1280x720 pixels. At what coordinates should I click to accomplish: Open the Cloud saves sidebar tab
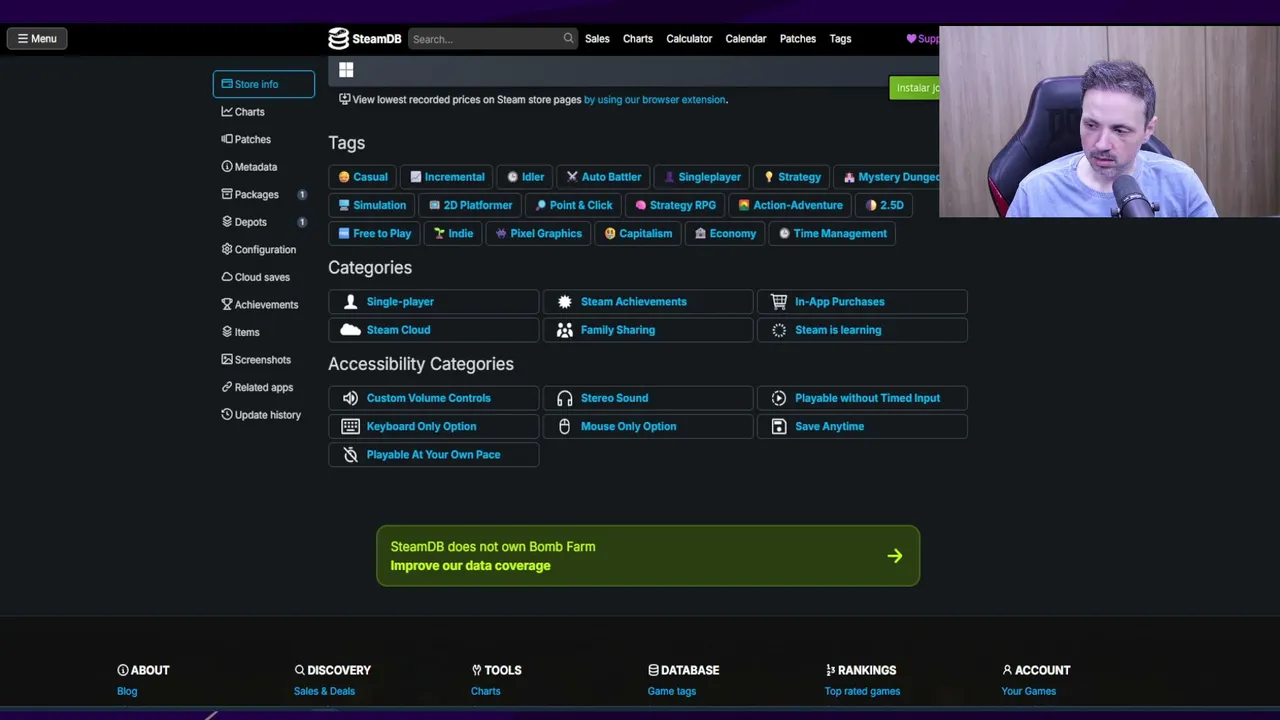pyautogui.click(x=264, y=277)
